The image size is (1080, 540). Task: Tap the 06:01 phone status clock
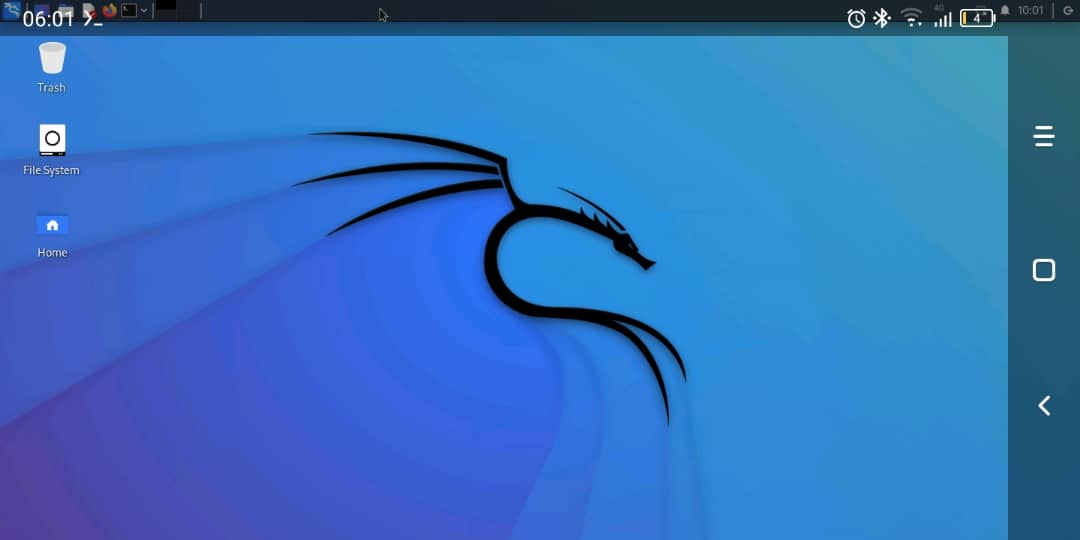[x=48, y=19]
